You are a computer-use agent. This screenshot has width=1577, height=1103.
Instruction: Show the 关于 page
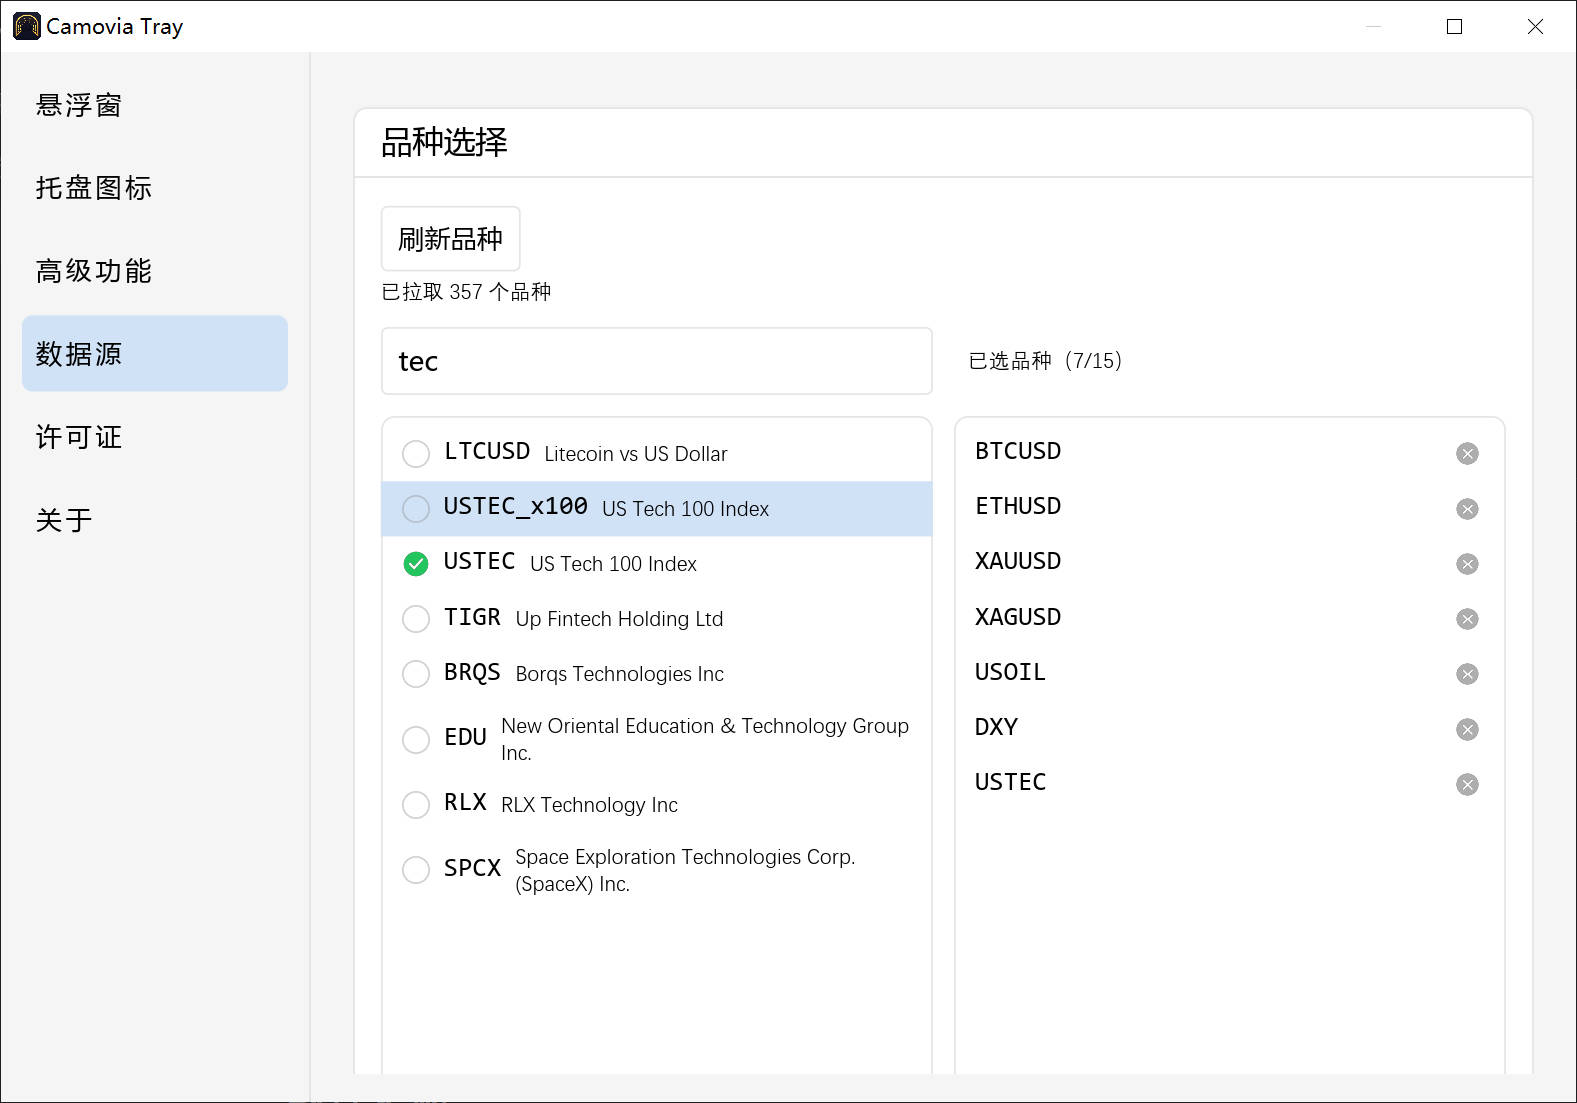coord(155,520)
